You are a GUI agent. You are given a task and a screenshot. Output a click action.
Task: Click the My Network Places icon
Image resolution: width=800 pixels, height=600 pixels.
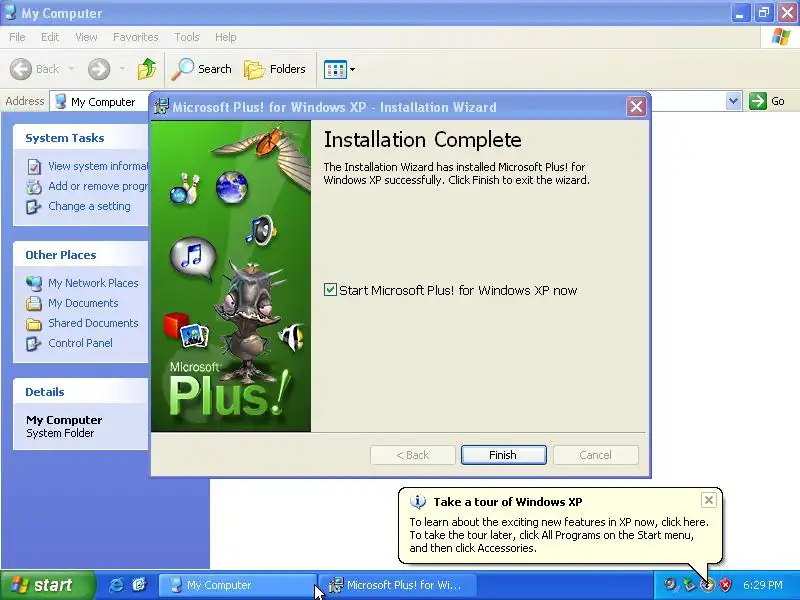pyautogui.click(x=34, y=283)
